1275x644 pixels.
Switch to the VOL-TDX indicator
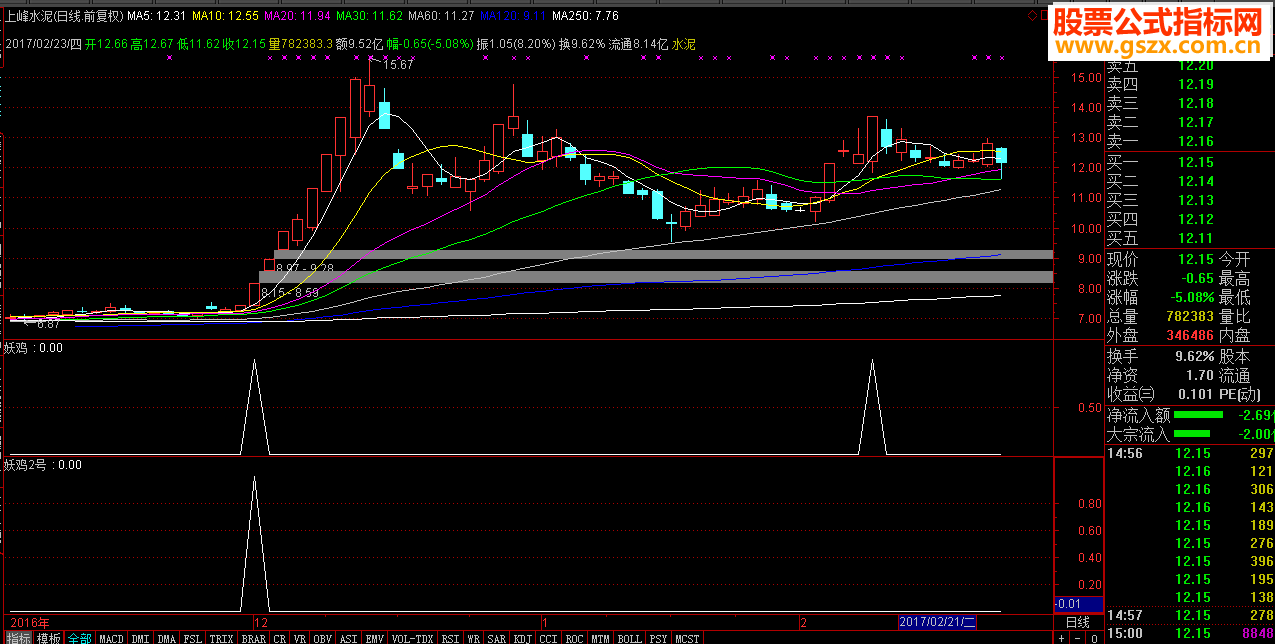click(x=413, y=637)
